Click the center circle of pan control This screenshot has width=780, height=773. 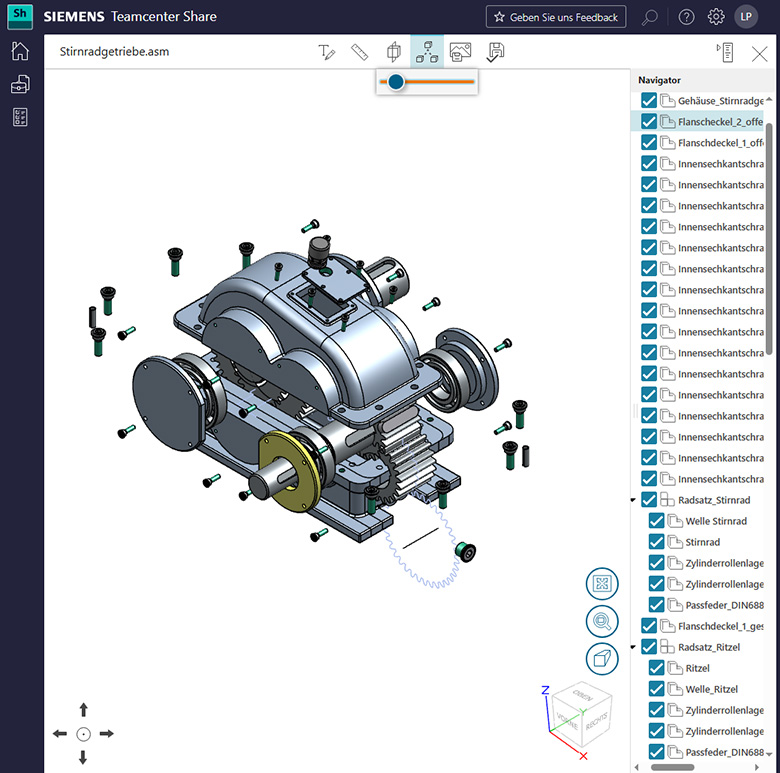(83, 734)
